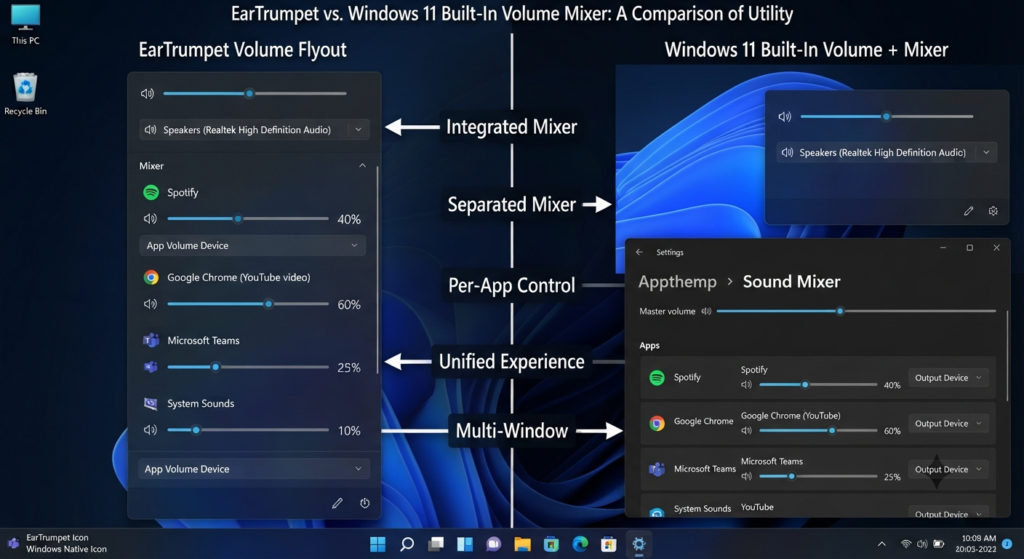Set Spotify 40% slider in EarTrumpet
Image resolution: width=1024 pixels, height=559 pixels.
pyautogui.click(x=248, y=219)
